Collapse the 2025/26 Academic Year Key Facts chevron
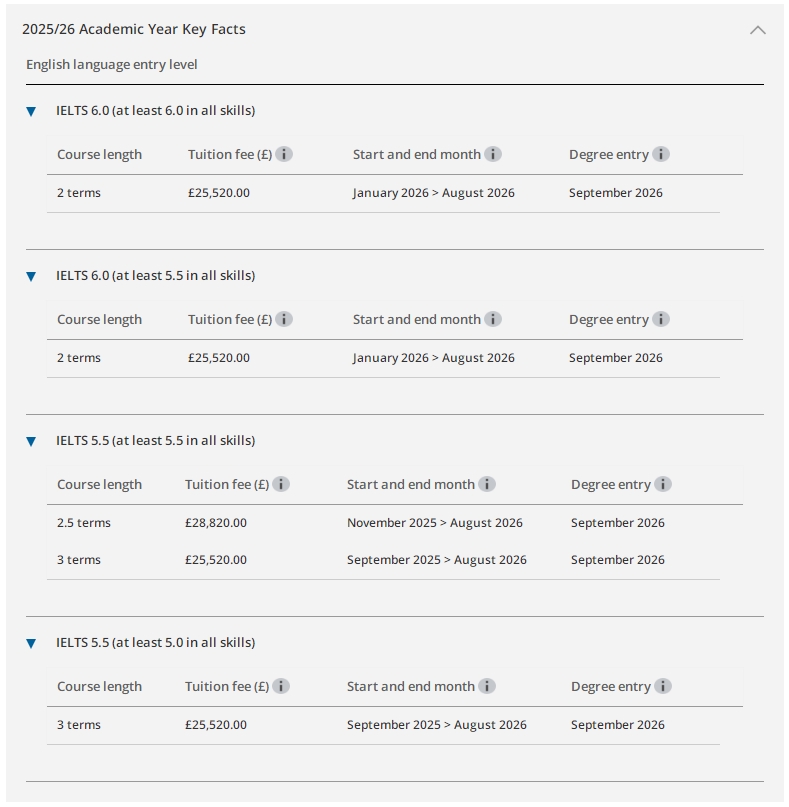The height and width of the screenshot is (807, 789). (758, 30)
